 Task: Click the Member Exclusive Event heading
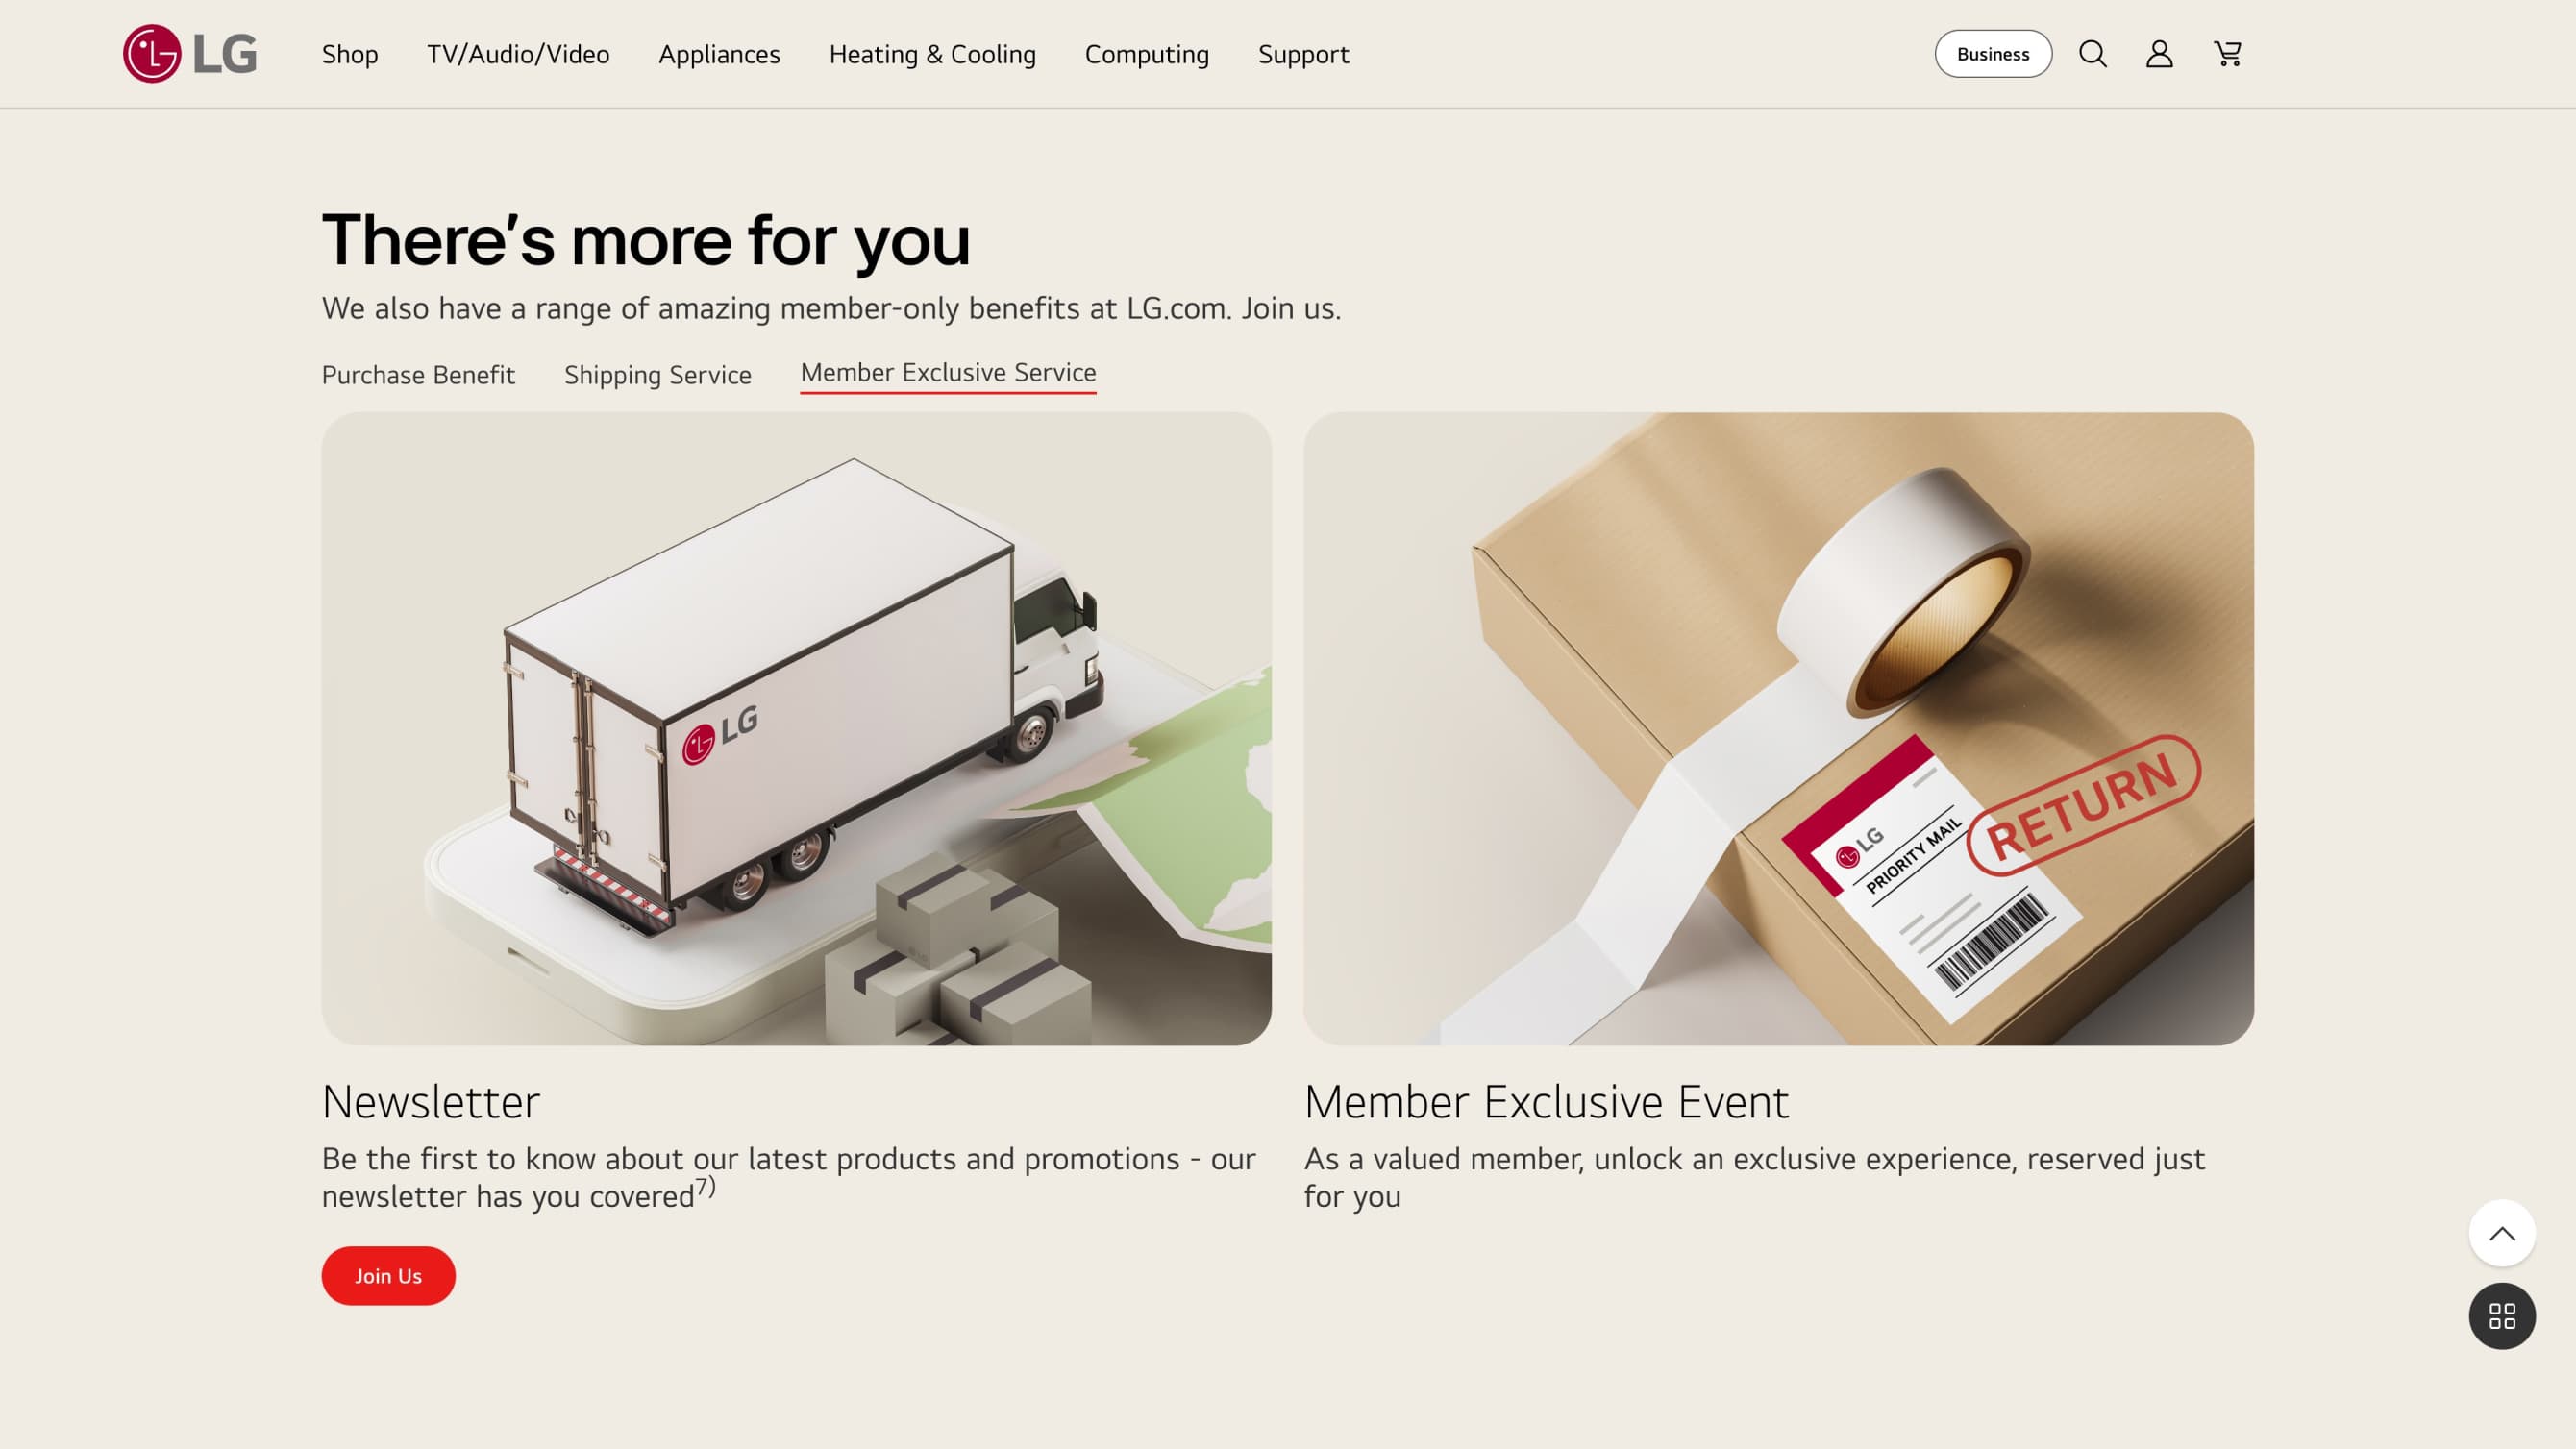pyautogui.click(x=1546, y=1102)
